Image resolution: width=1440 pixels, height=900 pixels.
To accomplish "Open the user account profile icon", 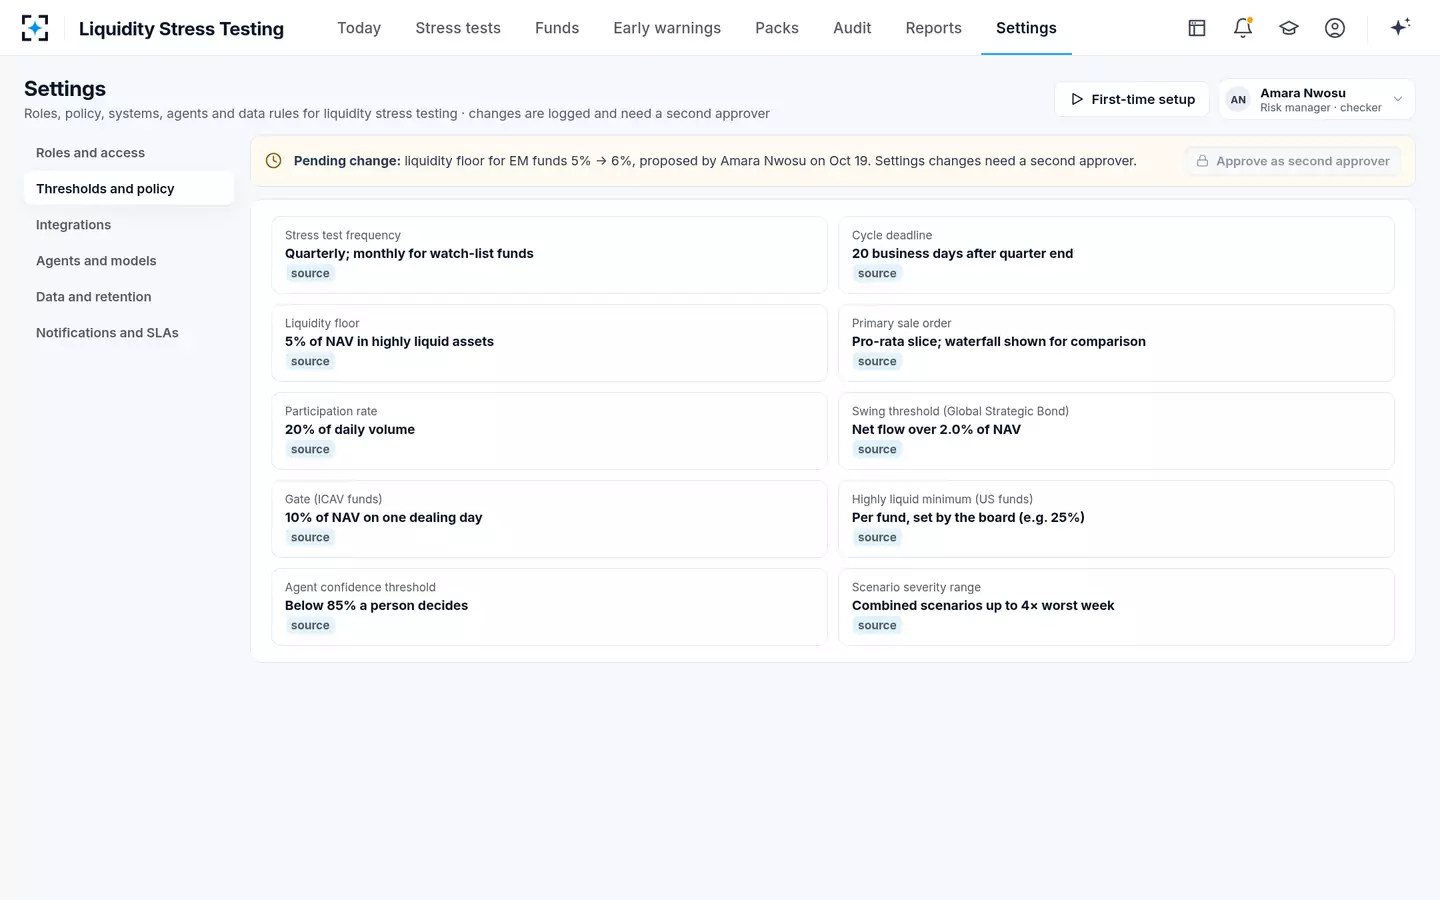I will point(1335,28).
